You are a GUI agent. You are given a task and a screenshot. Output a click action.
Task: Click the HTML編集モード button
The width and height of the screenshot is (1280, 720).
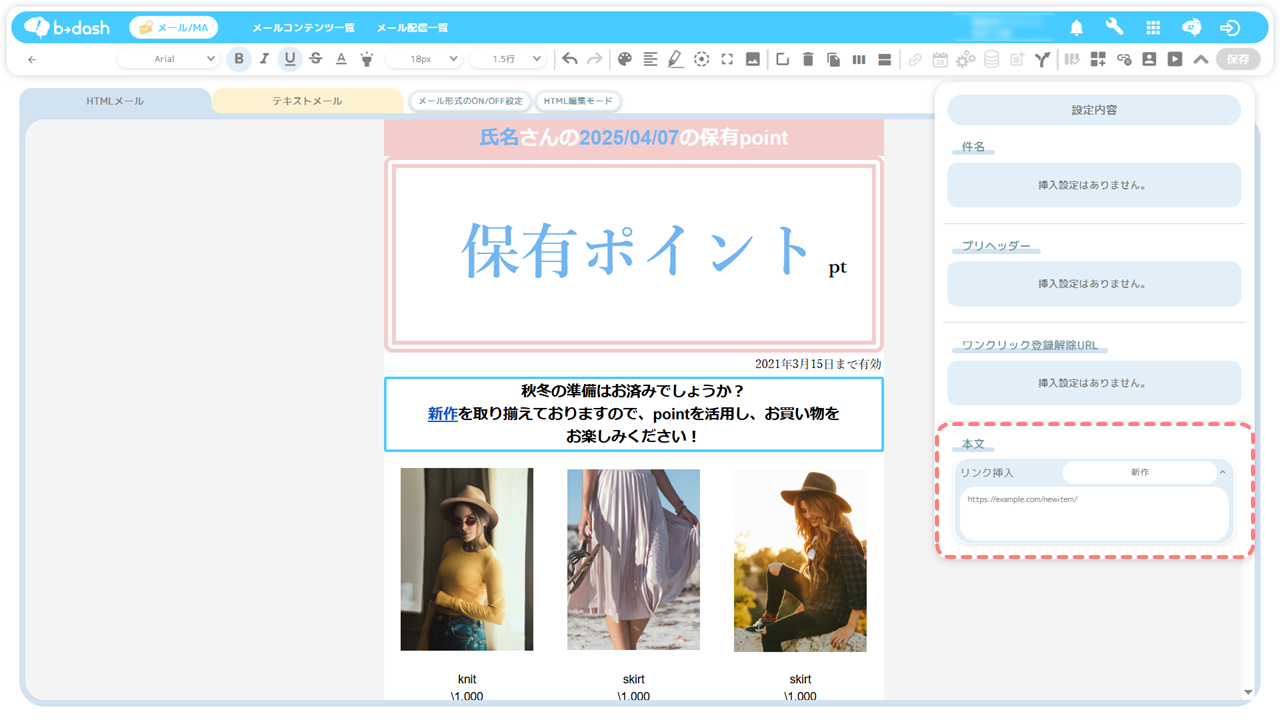[578, 101]
